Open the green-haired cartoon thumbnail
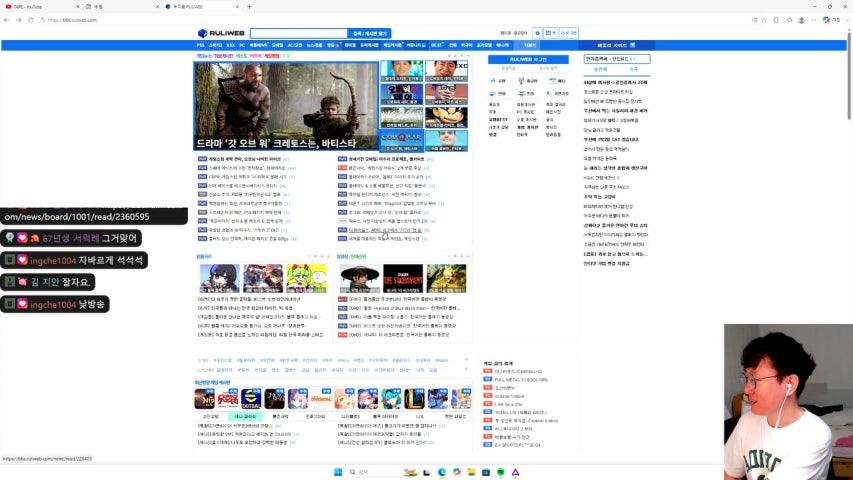 (x=306, y=279)
